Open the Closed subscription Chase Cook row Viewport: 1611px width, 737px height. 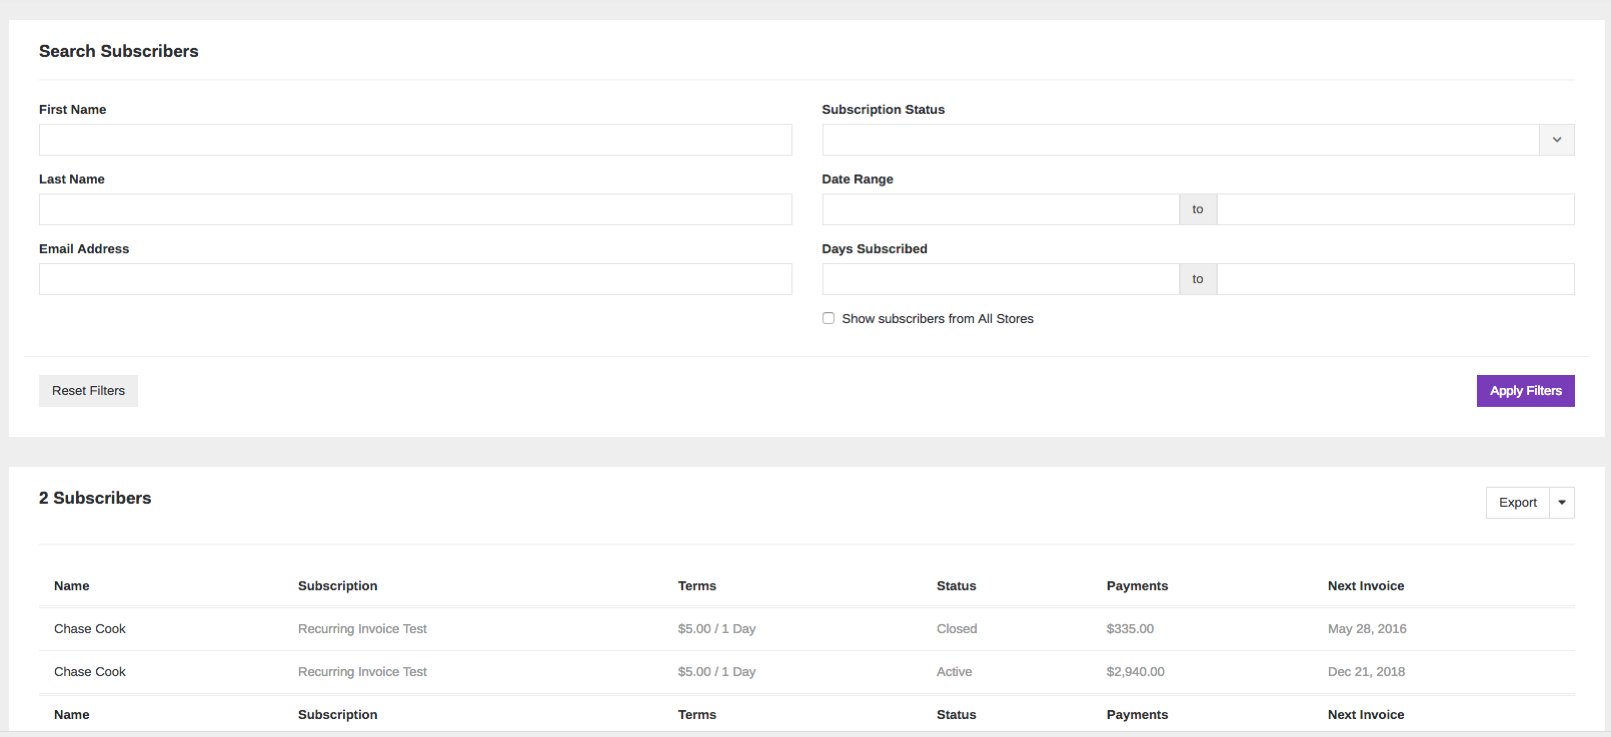pyautogui.click(x=807, y=629)
